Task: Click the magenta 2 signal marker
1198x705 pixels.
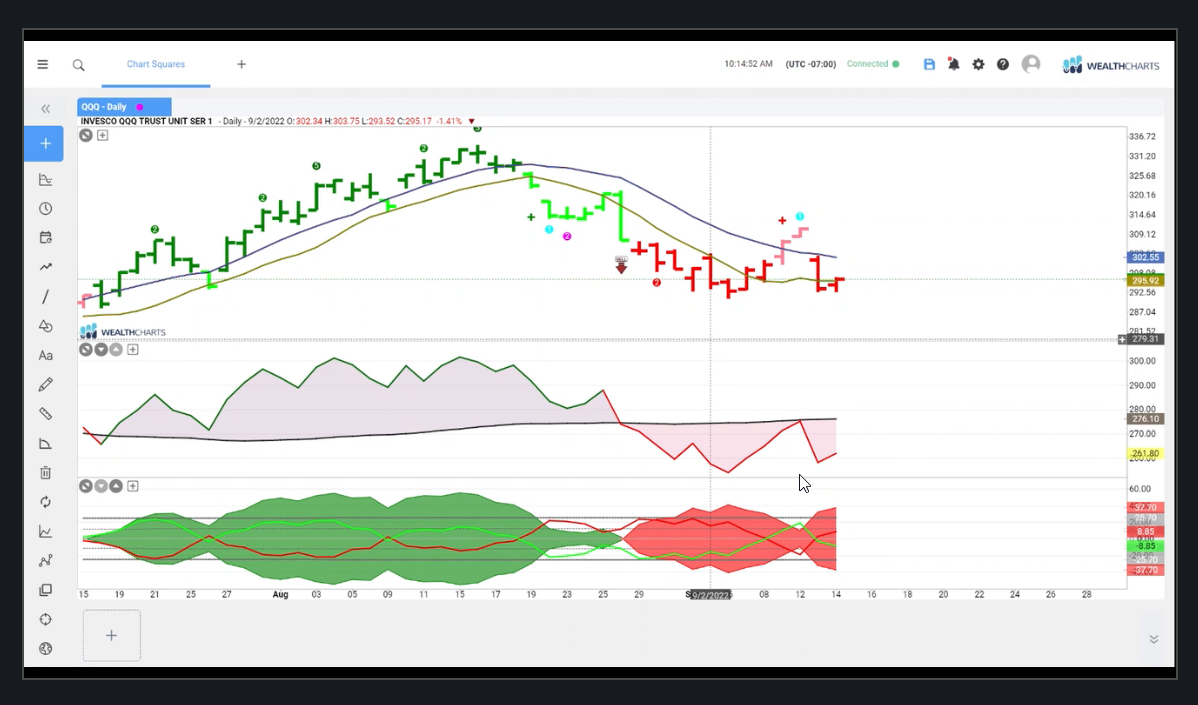Action: [567, 237]
